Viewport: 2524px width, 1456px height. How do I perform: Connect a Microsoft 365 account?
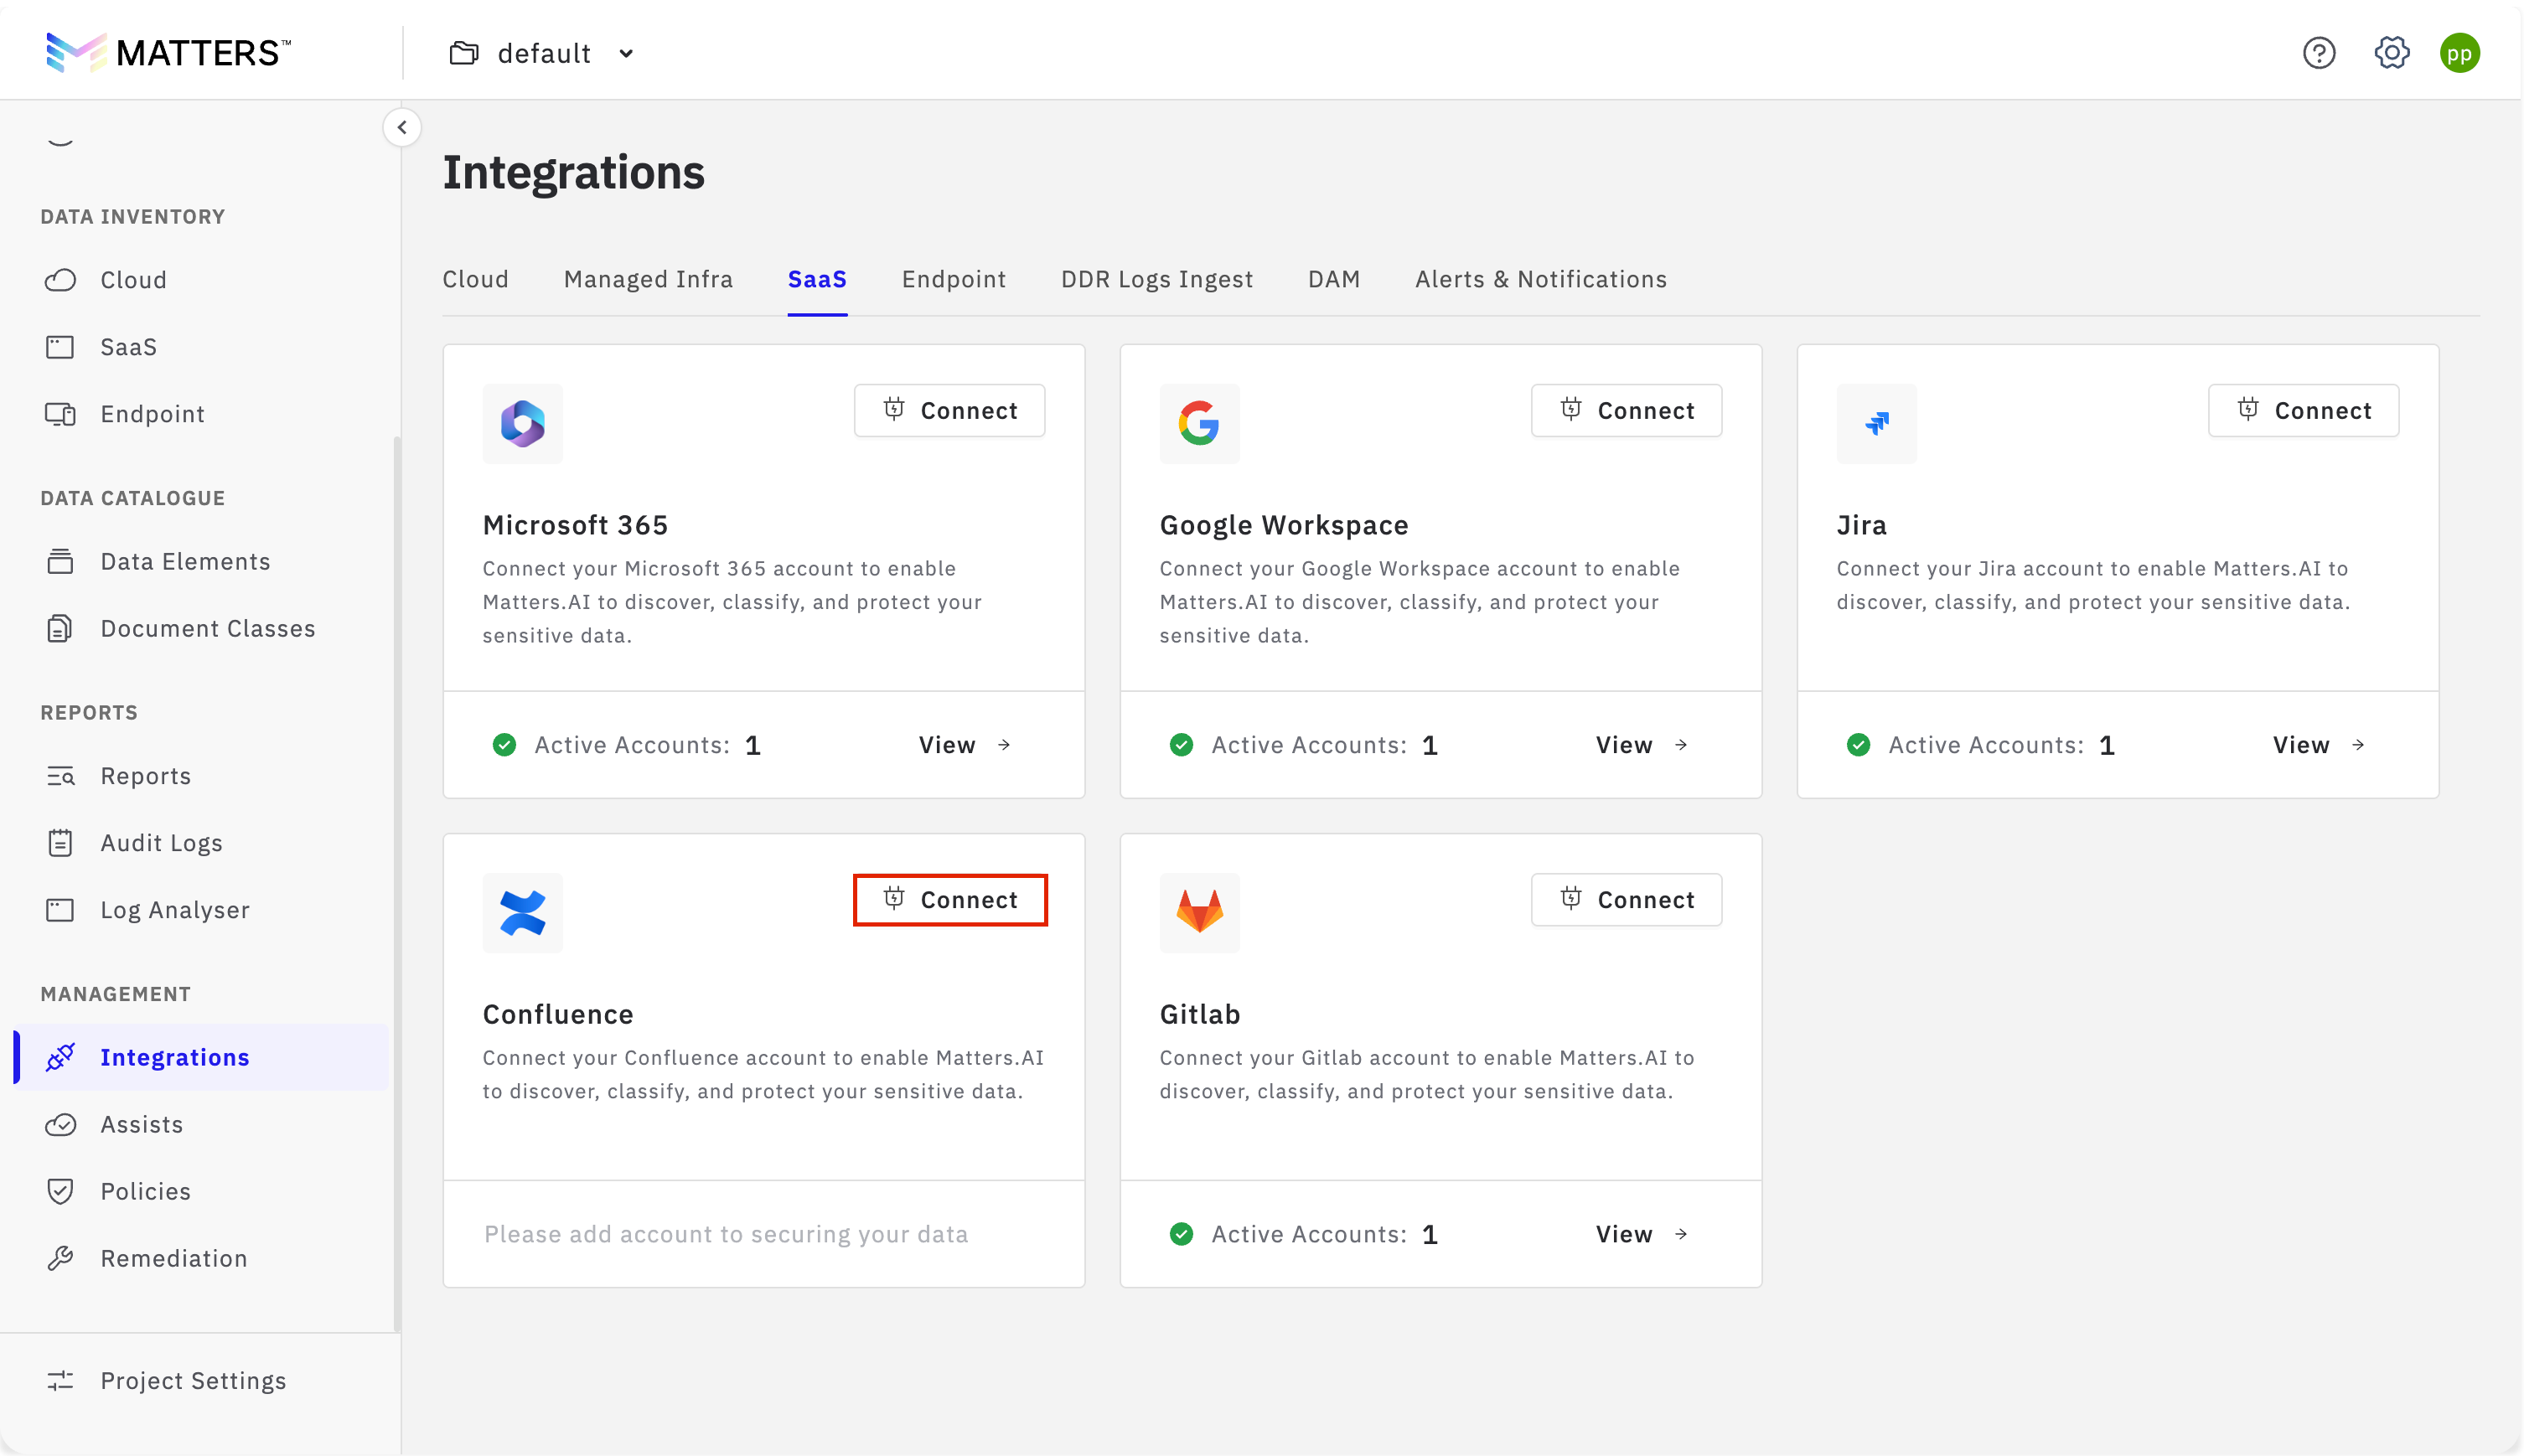click(x=949, y=410)
